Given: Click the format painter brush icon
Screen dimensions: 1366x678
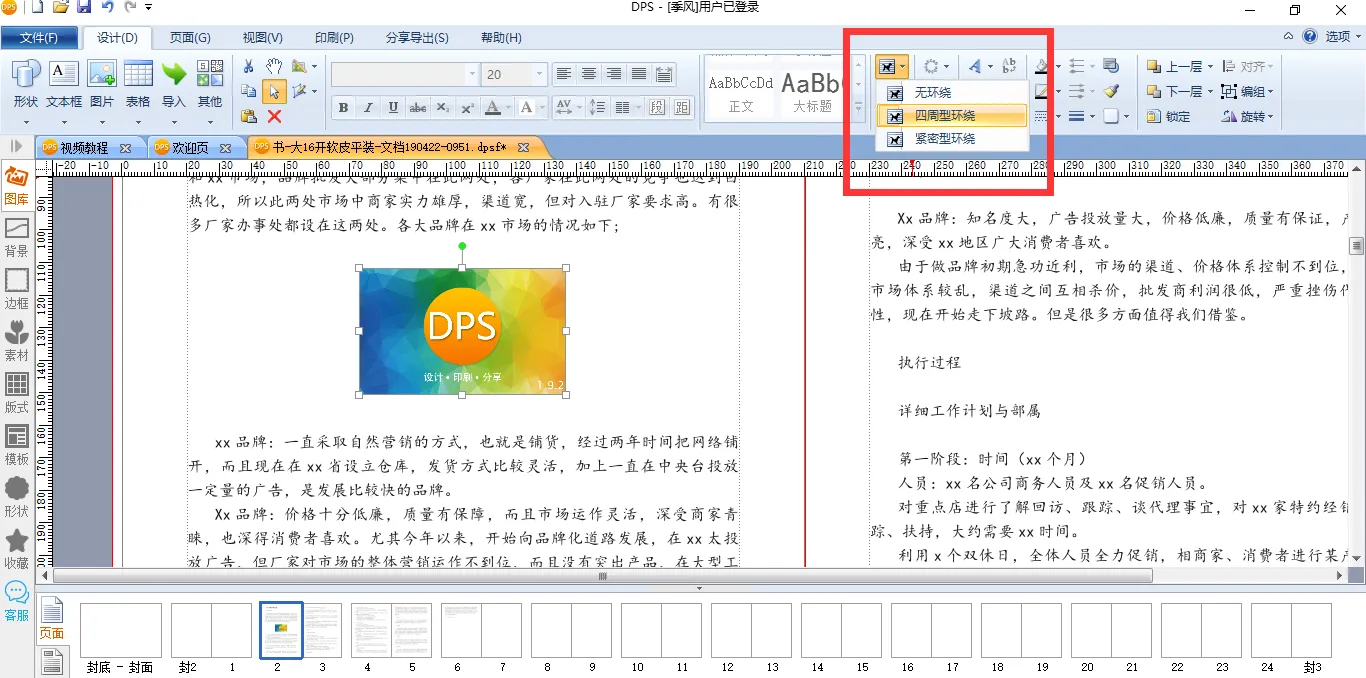Looking at the screenshot, I should pyautogui.click(x=1111, y=91).
